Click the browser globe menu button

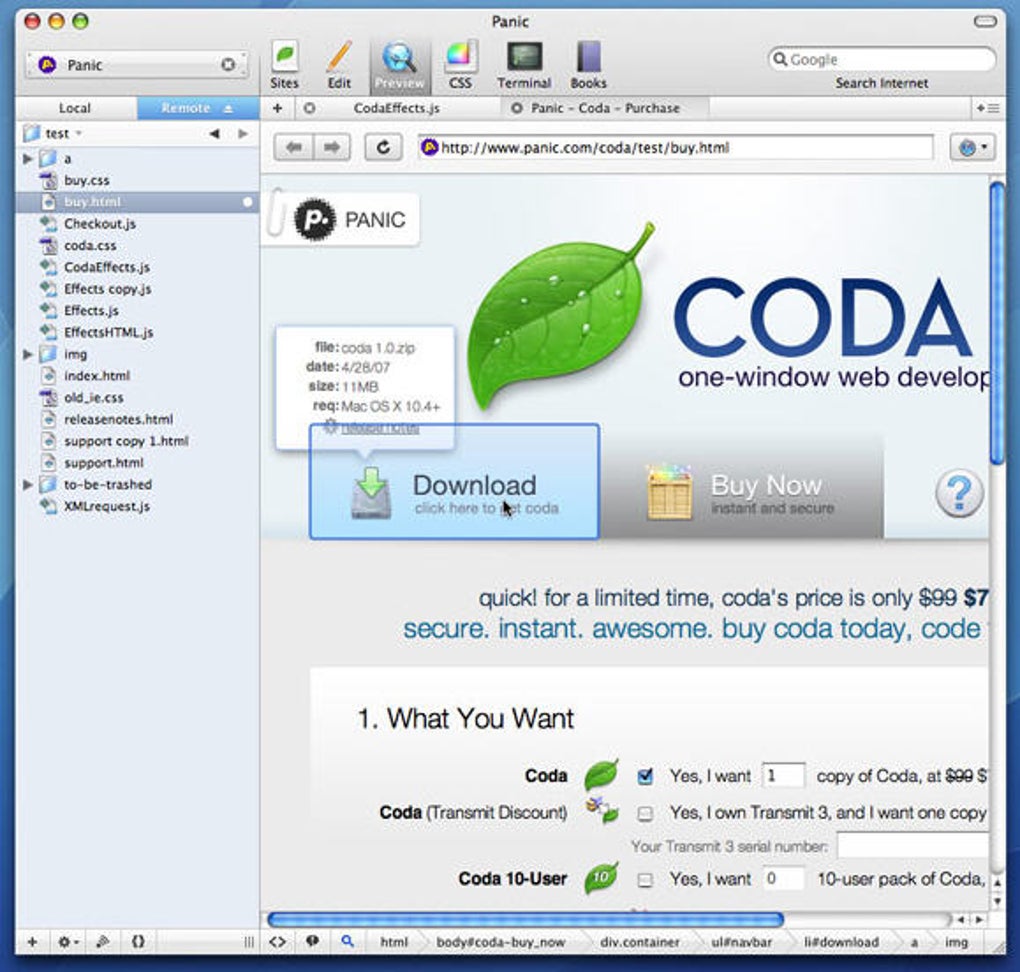pos(973,148)
